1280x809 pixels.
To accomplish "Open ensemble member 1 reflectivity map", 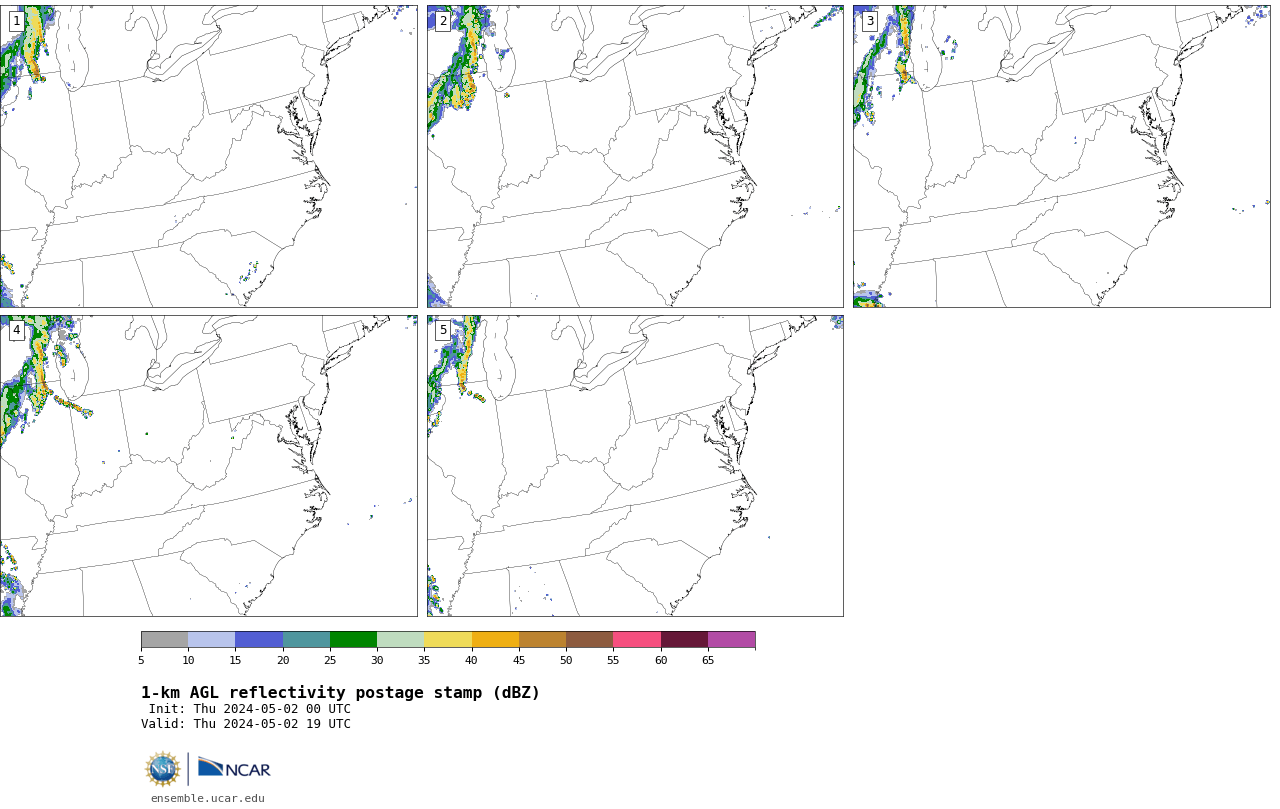I will point(209,156).
